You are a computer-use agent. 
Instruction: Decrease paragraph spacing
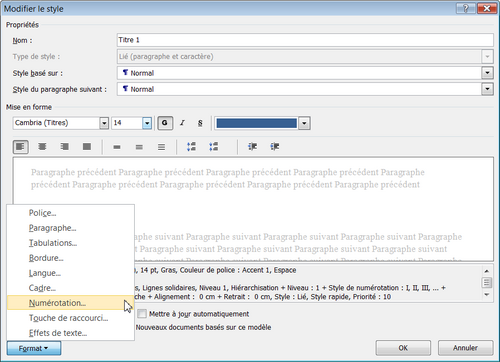coord(214,147)
